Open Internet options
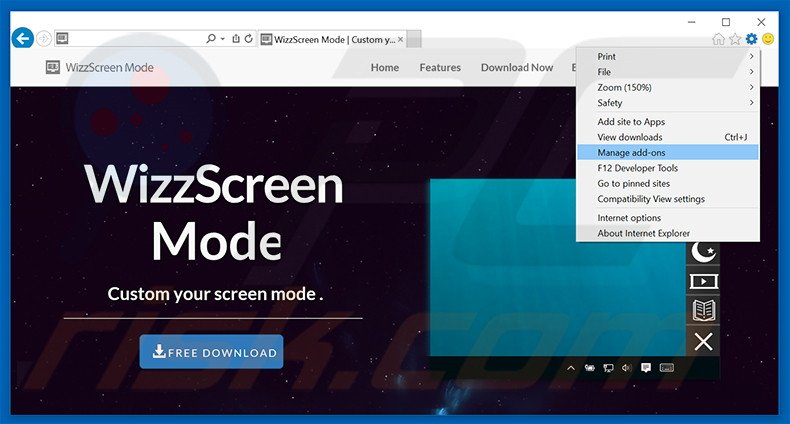Screen dimensions: 790x424 668,218
